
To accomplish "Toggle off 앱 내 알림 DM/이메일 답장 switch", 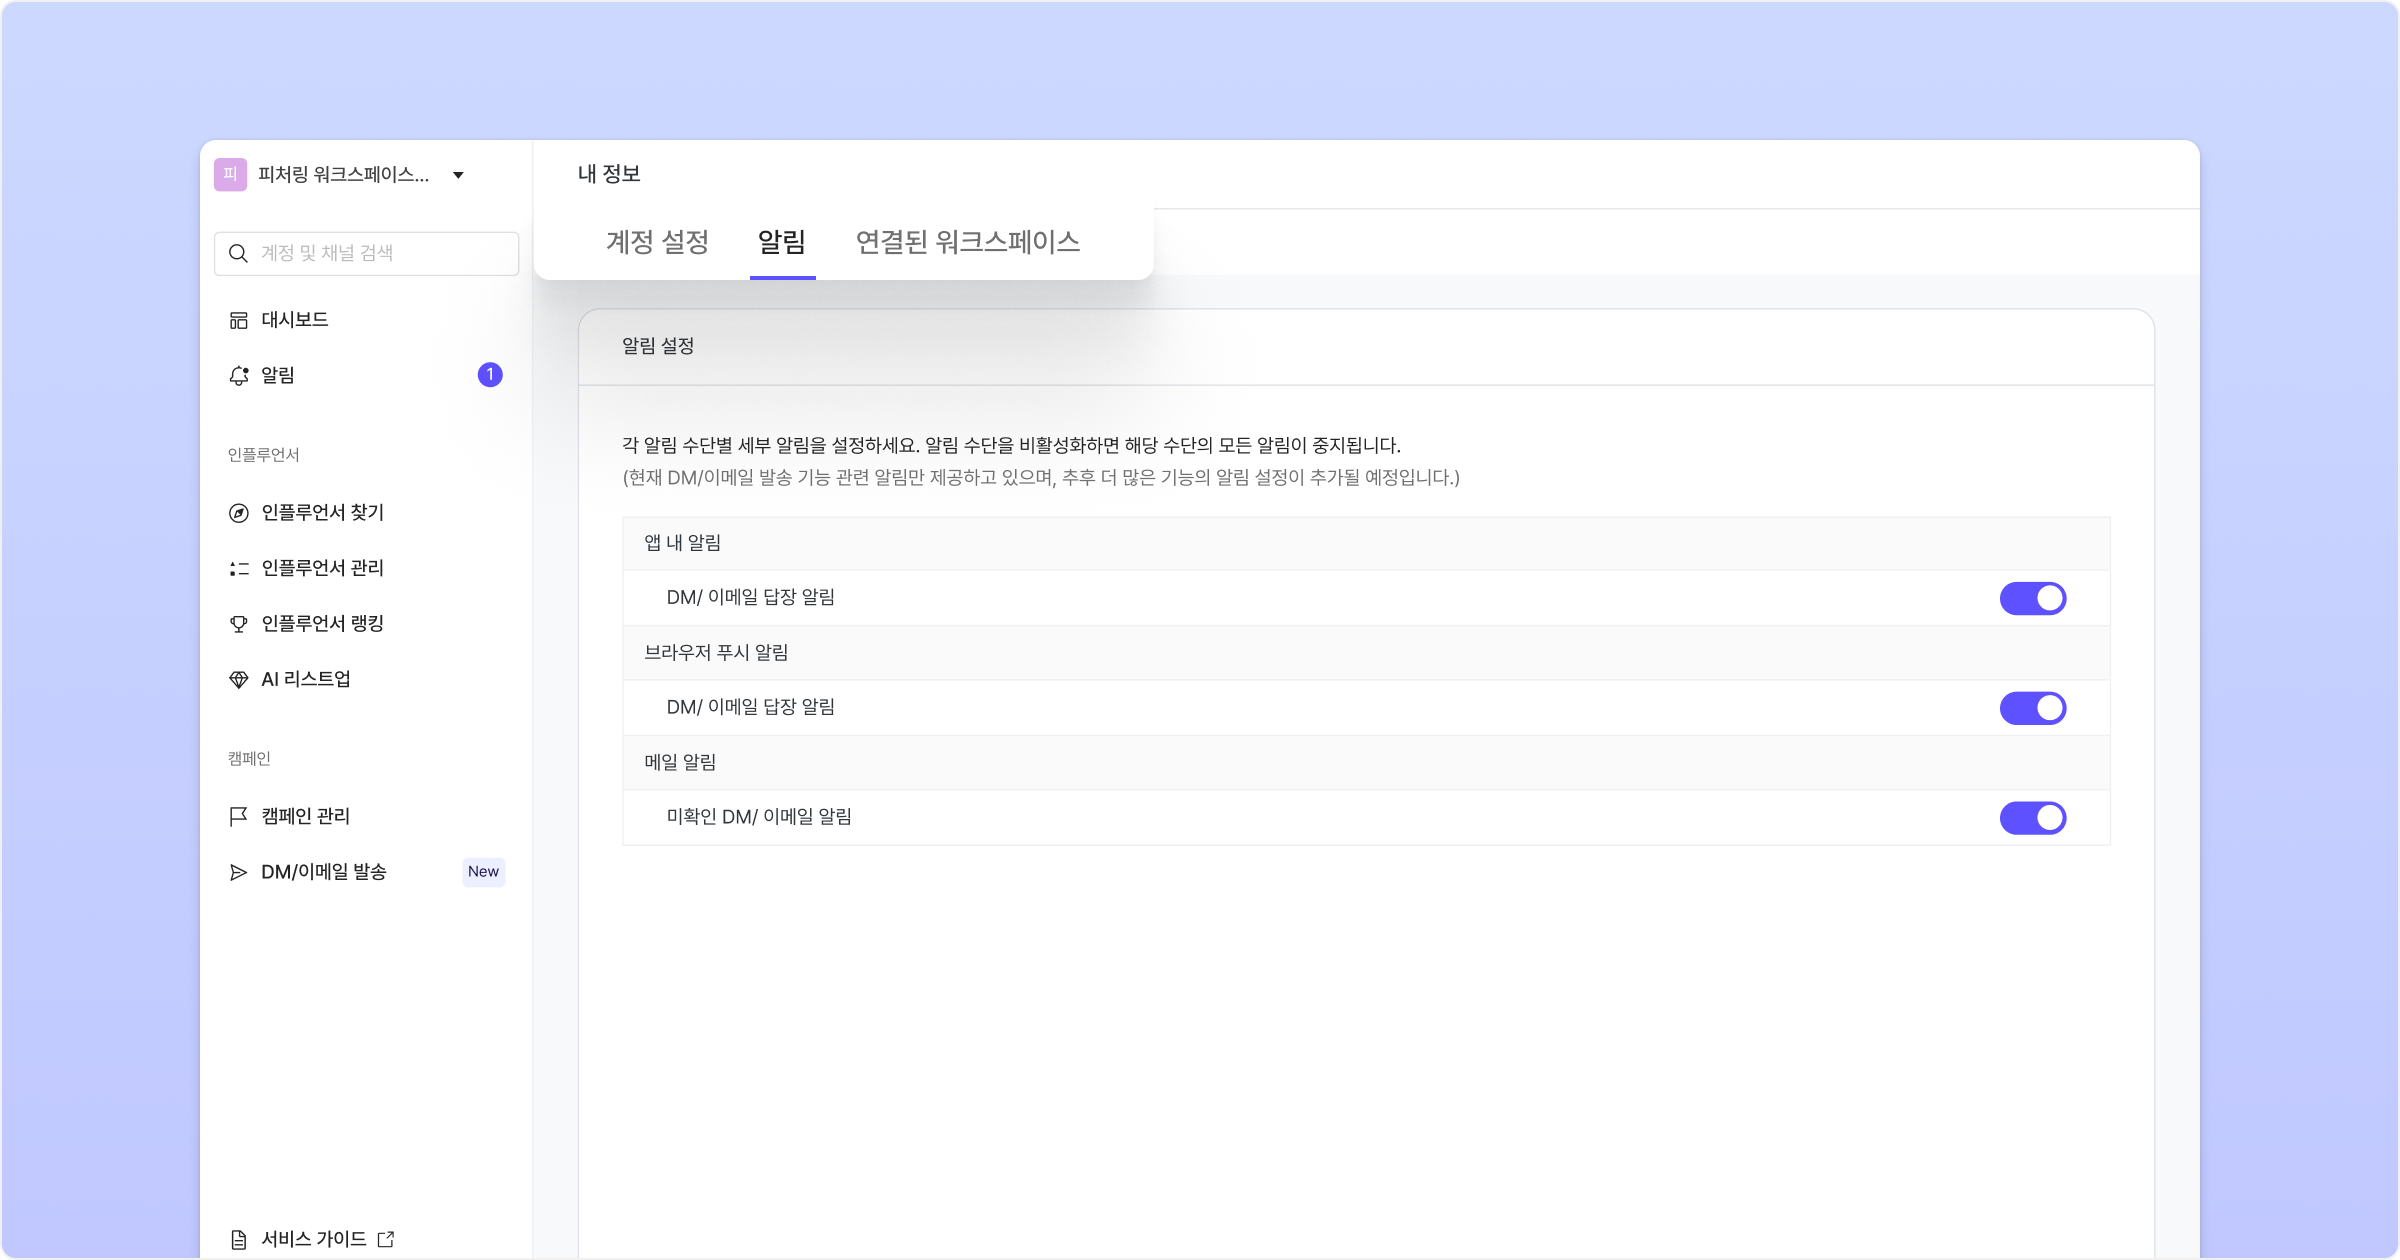I will pyautogui.click(x=2032, y=598).
